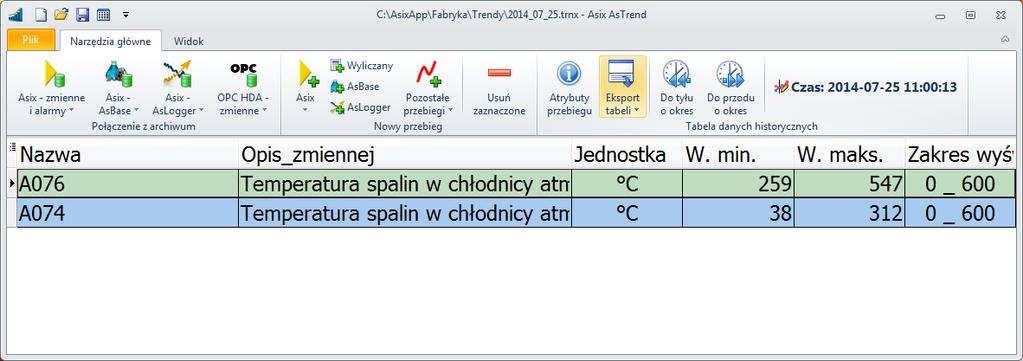
Task: Move forward with Do przodu o okres
Action: point(731,88)
